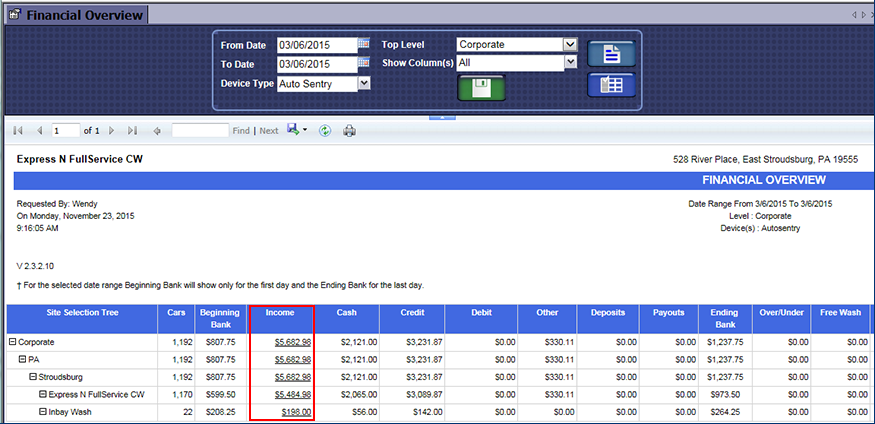Screen dimensions: 875x424
Task: Go to the last report page
Action: click(131, 131)
